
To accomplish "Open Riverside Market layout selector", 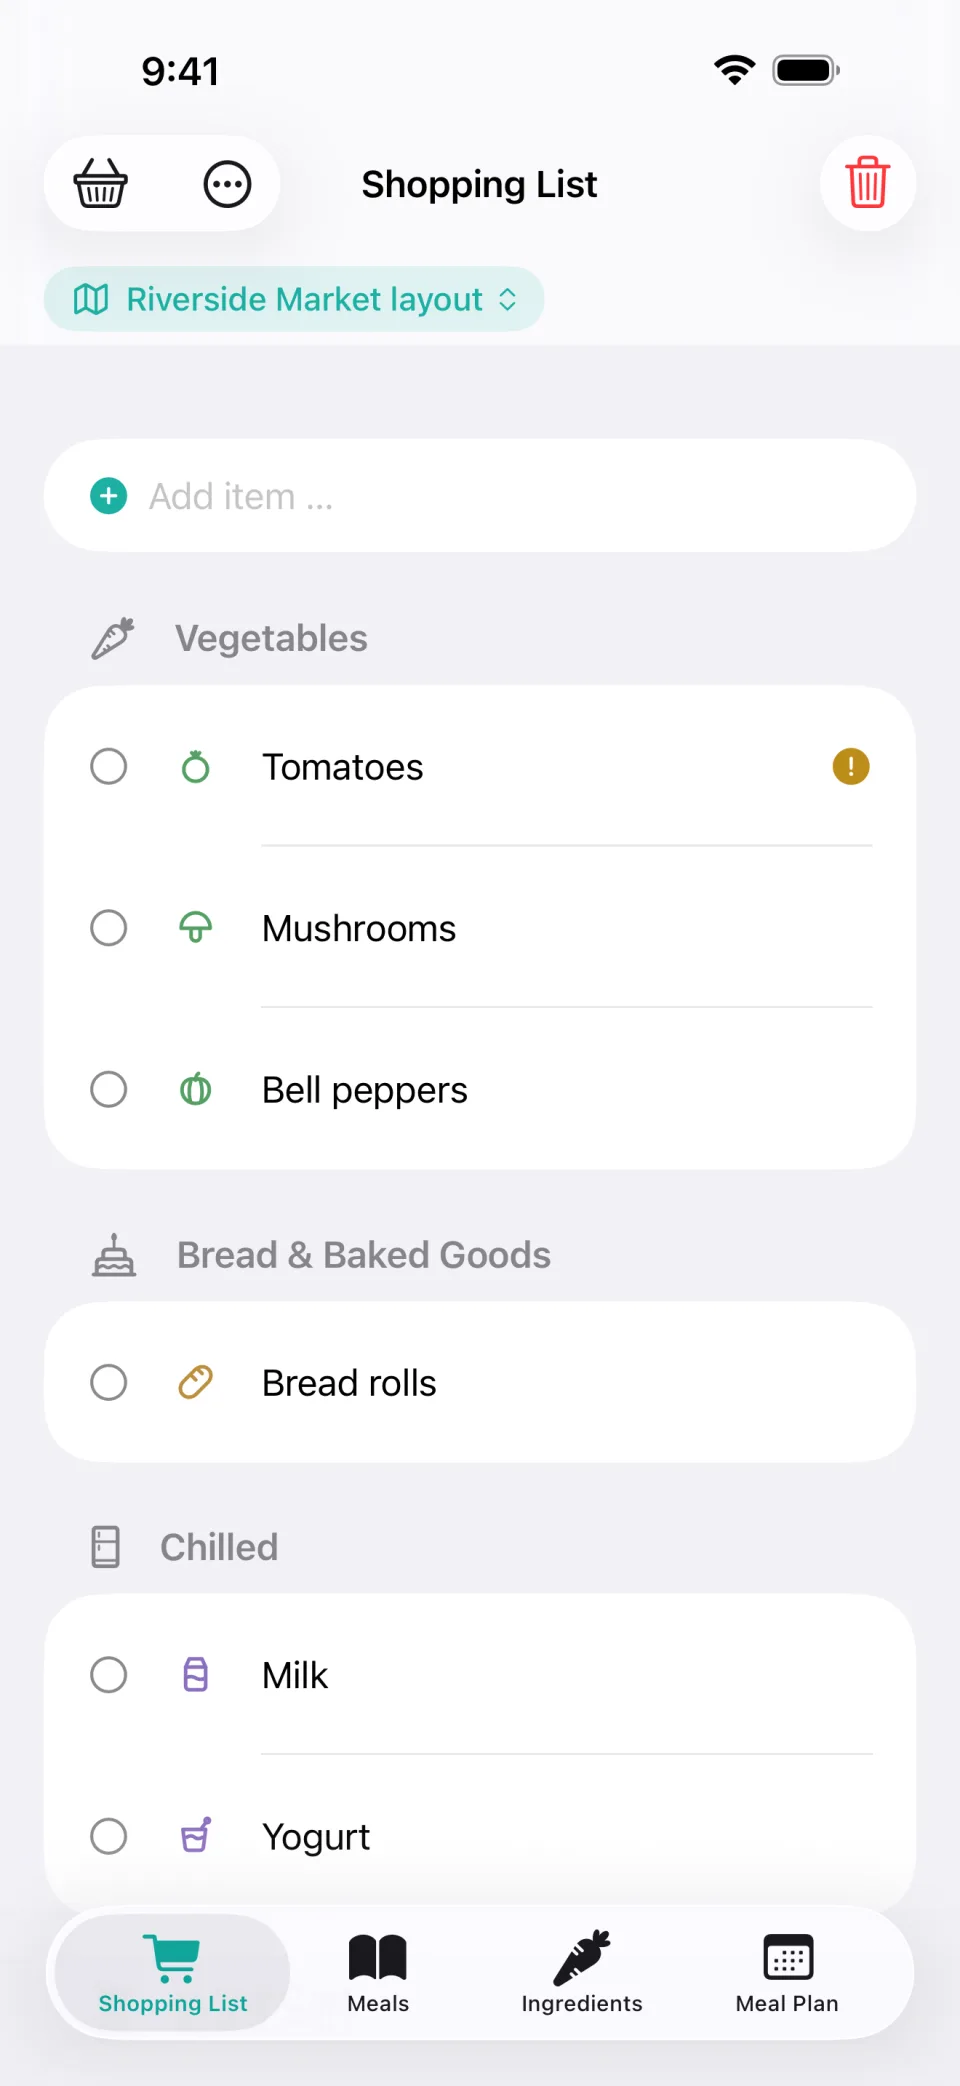I will (294, 299).
